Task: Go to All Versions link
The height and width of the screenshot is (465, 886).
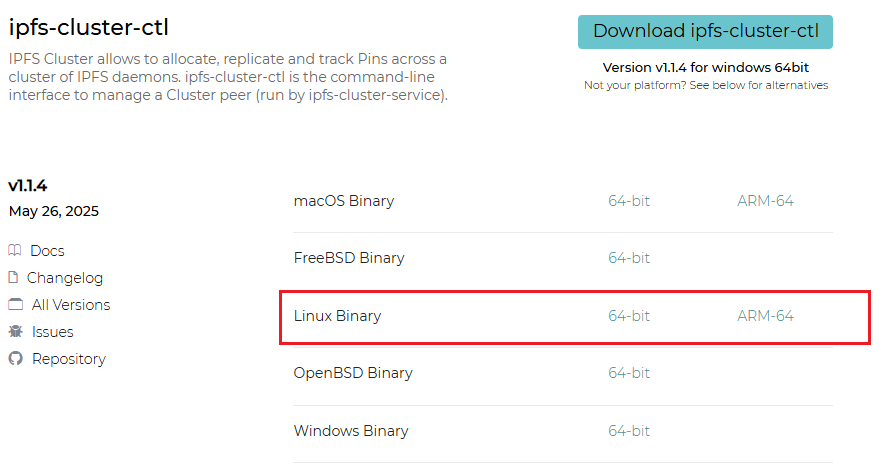Action: 71,305
